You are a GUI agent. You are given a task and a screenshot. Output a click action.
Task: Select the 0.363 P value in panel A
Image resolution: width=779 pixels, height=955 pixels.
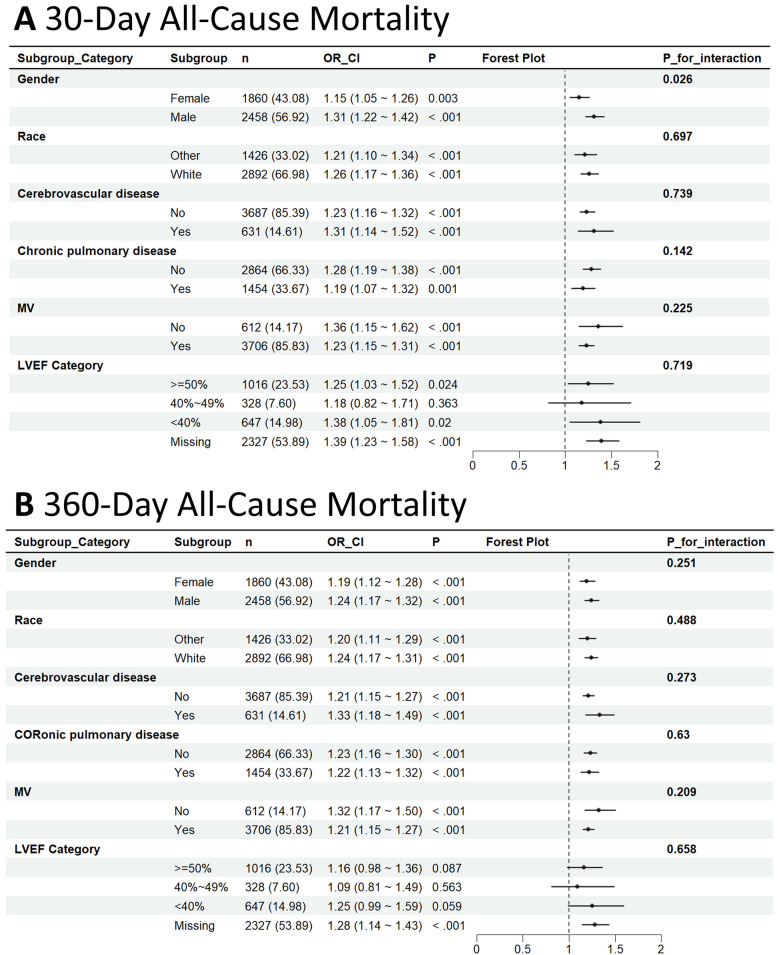click(x=443, y=403)
